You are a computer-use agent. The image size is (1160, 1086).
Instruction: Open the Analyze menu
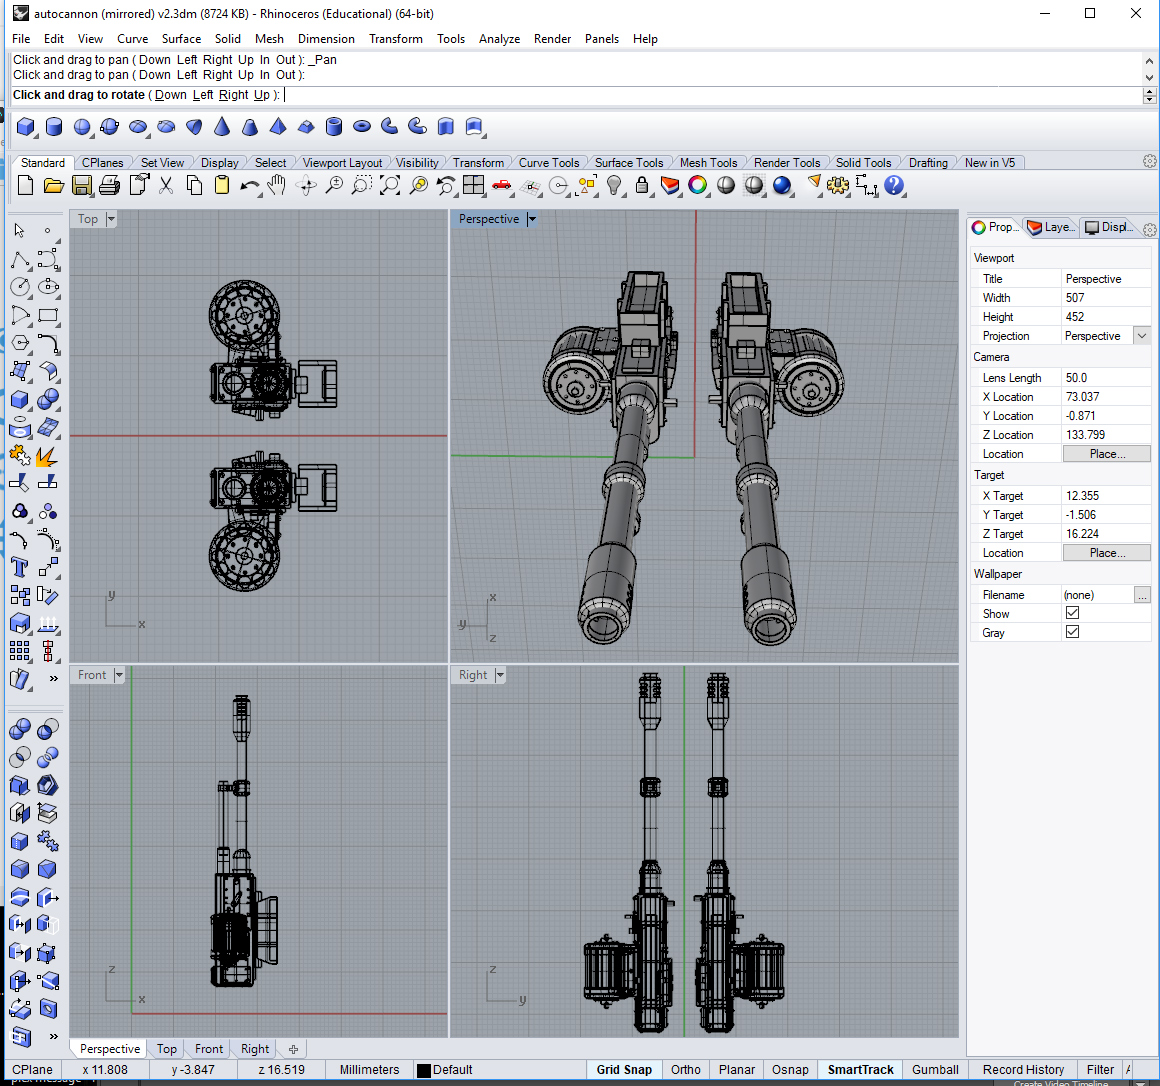tap(499, 38)
